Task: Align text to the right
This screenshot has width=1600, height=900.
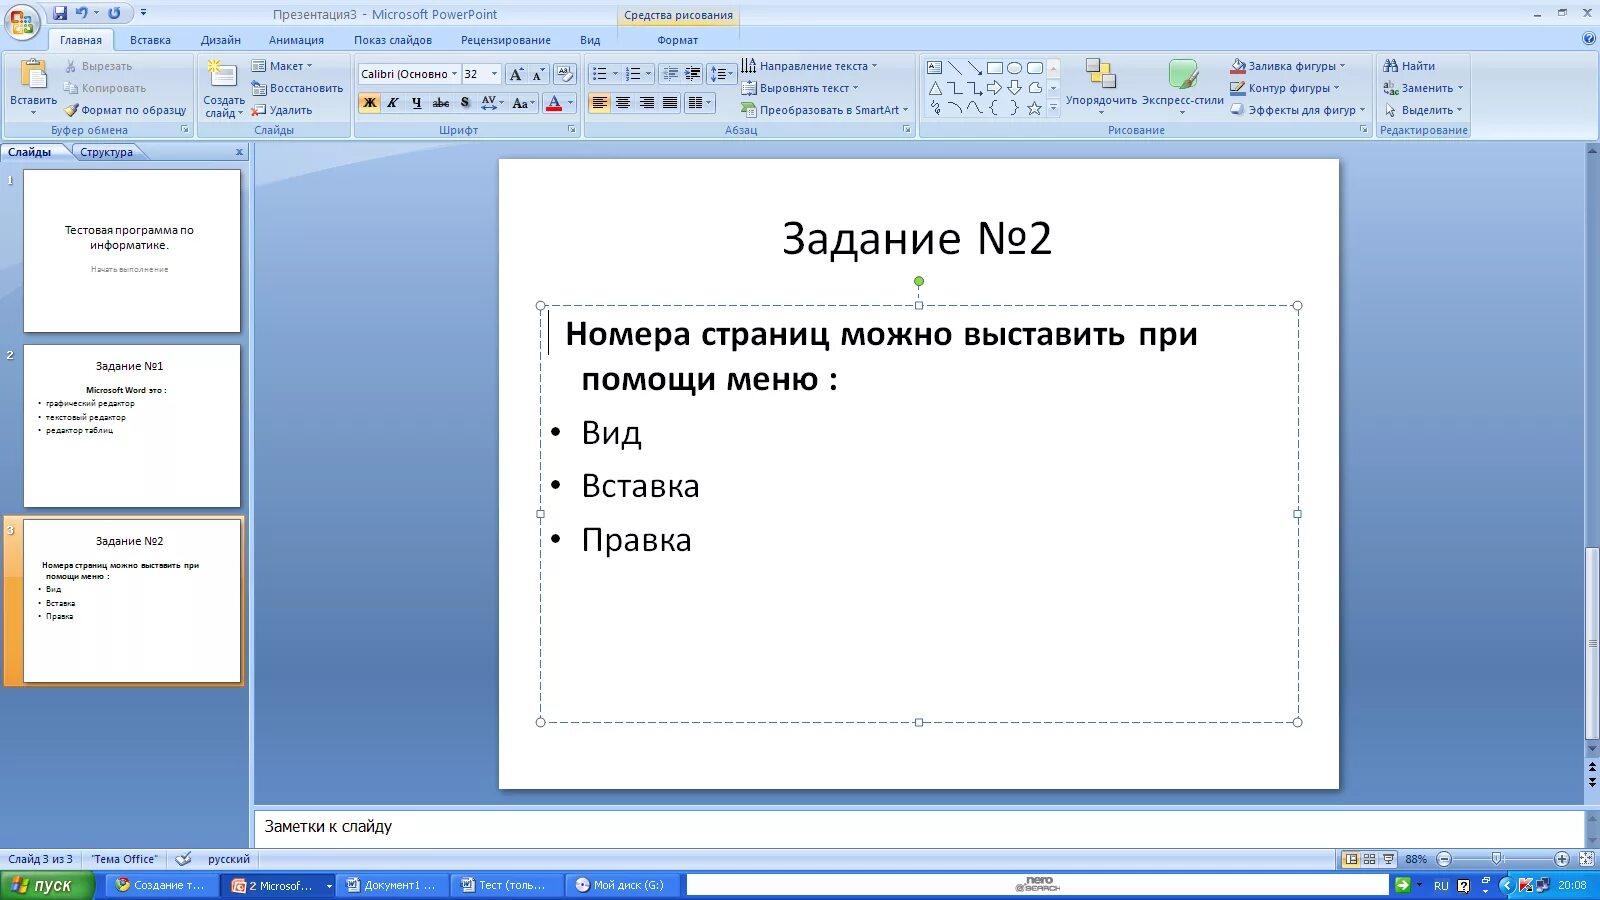Action: coord(647,103)
